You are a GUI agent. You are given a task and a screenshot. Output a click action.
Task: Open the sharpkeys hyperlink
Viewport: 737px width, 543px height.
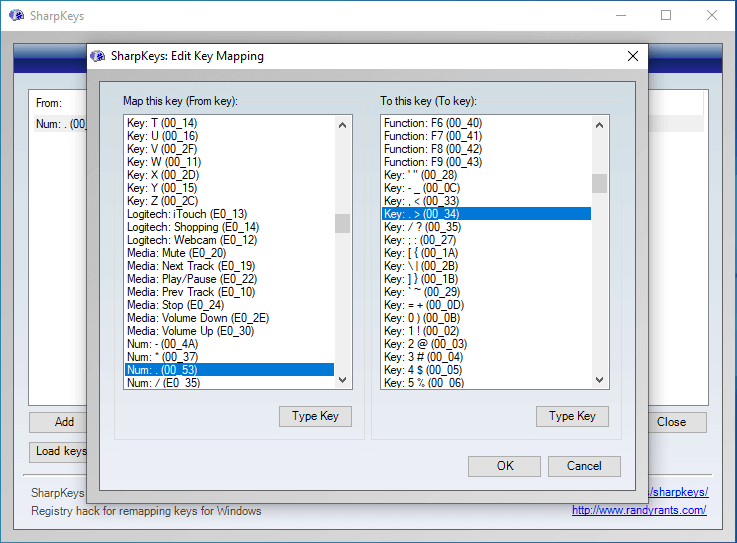point(678,492)
